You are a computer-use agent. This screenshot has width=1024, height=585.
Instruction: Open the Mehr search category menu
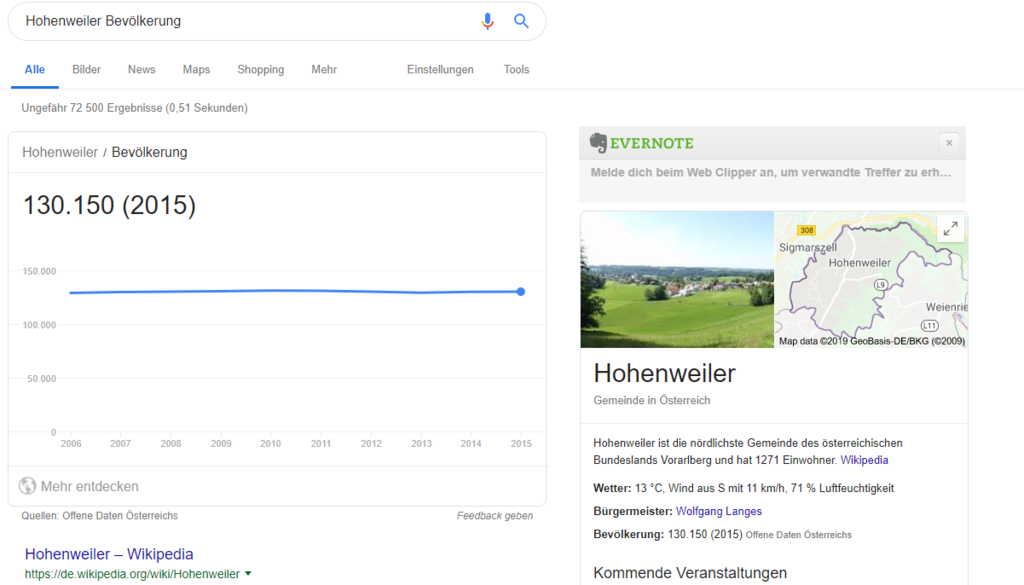tap(324, 70)
